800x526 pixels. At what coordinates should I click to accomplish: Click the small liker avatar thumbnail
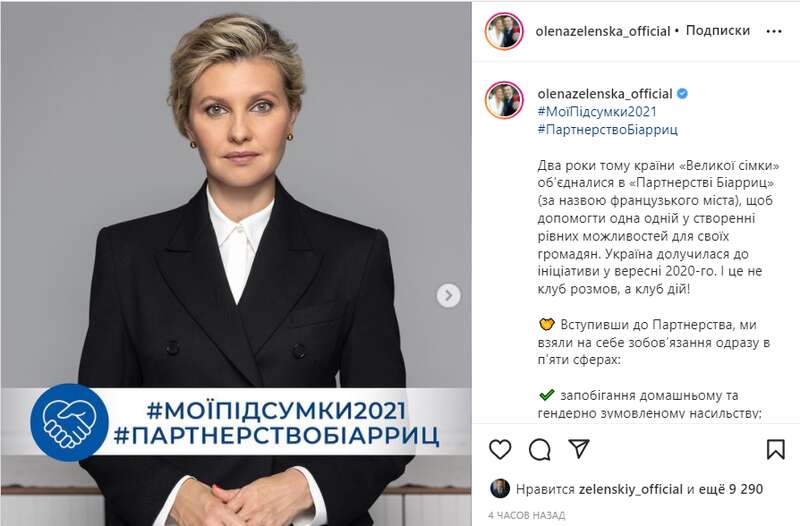(499, 489)
